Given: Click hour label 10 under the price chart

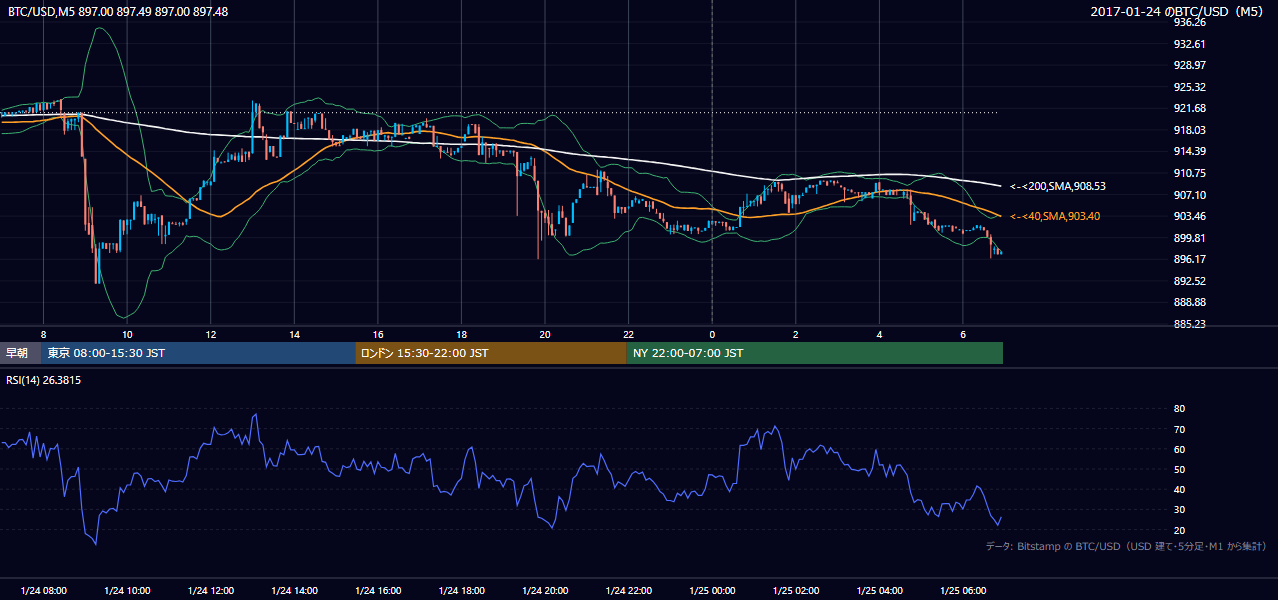Looking at the screenshot, I should pyautogui.click(x=127, y=334).
